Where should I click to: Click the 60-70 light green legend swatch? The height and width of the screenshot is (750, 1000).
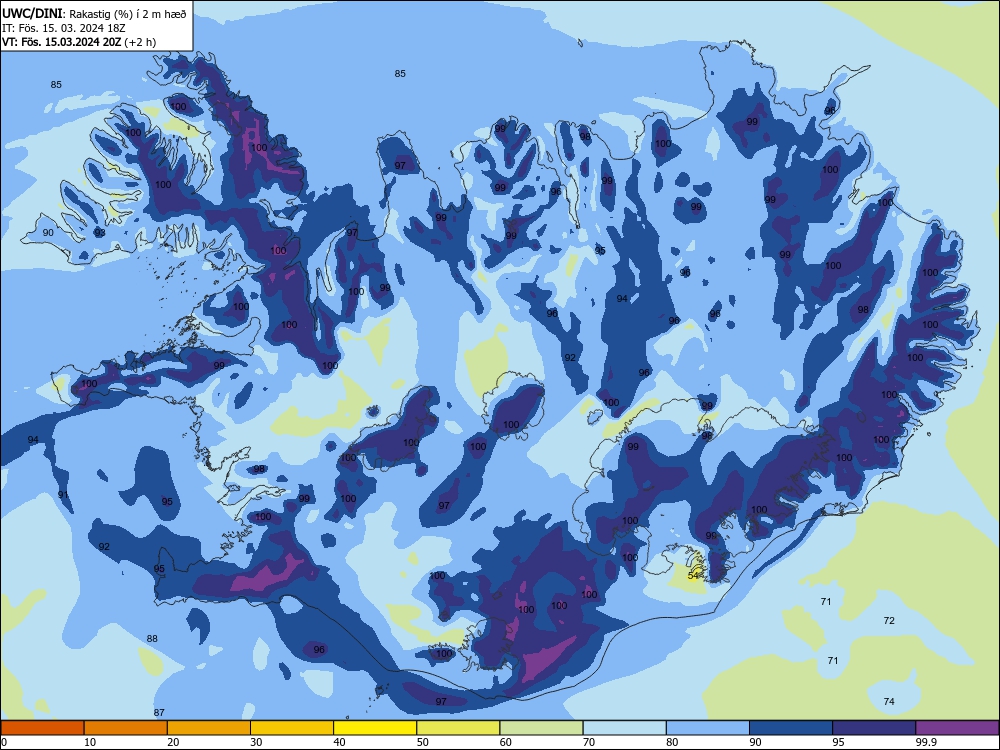[541, 728]
